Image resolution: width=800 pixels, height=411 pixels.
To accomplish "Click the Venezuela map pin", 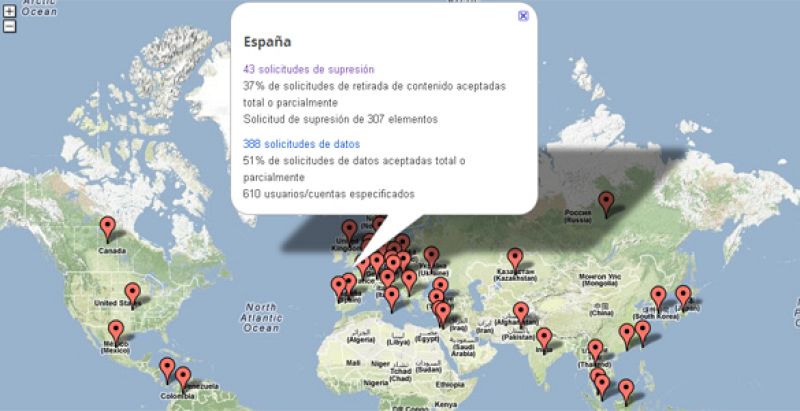I will click(183, 377).
